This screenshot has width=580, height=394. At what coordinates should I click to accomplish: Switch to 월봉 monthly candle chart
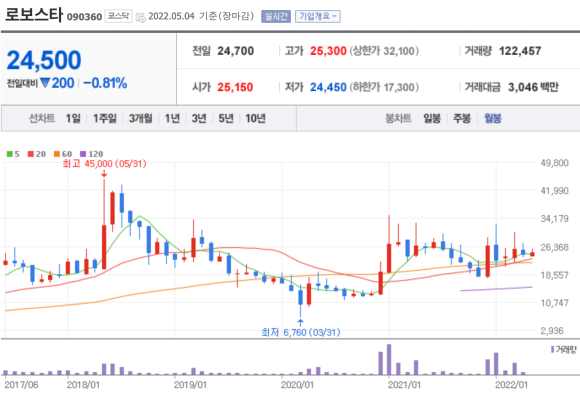(493, 118)
